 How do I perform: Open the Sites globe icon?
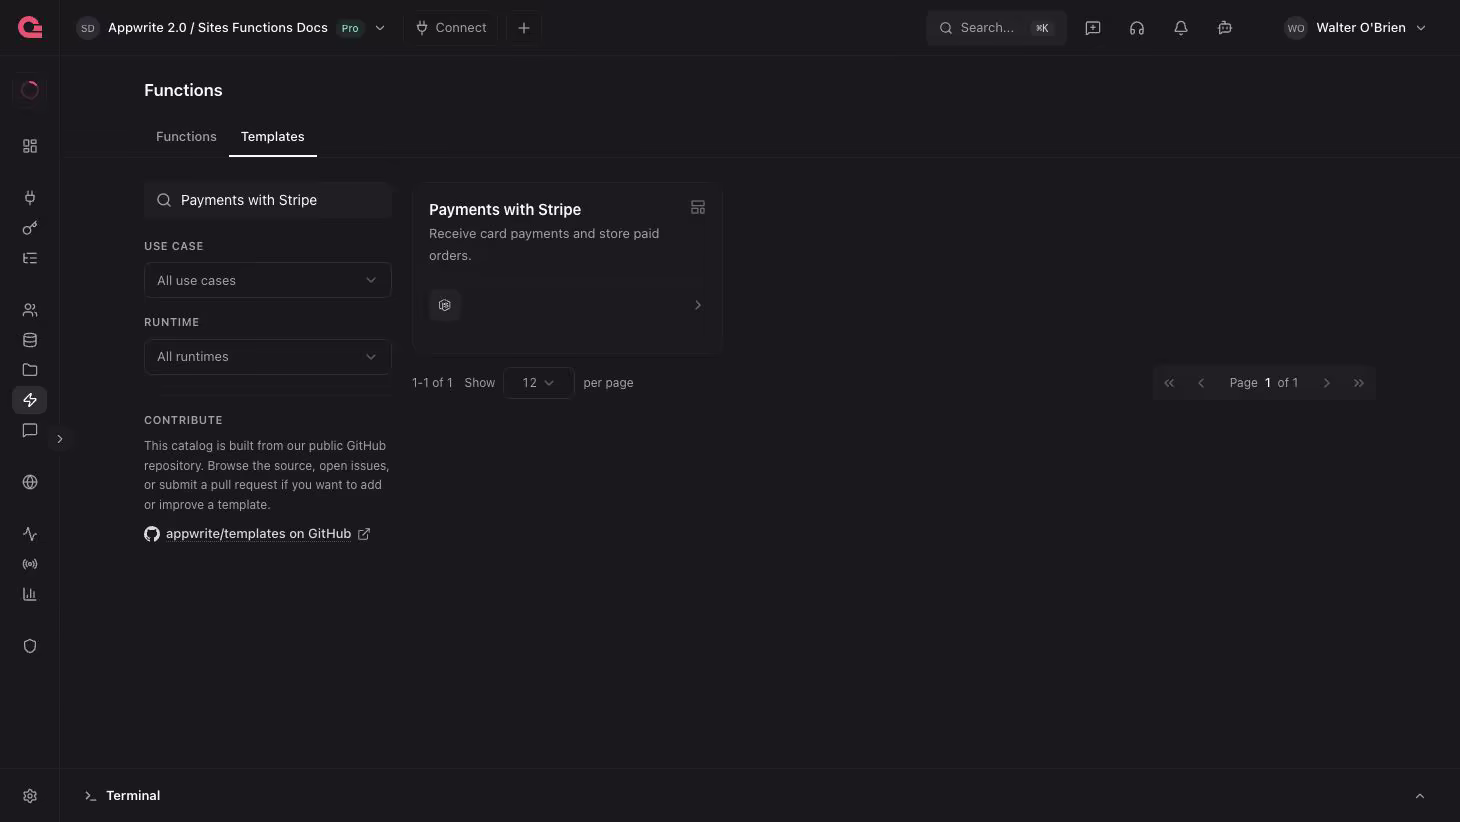pos(30,482)
